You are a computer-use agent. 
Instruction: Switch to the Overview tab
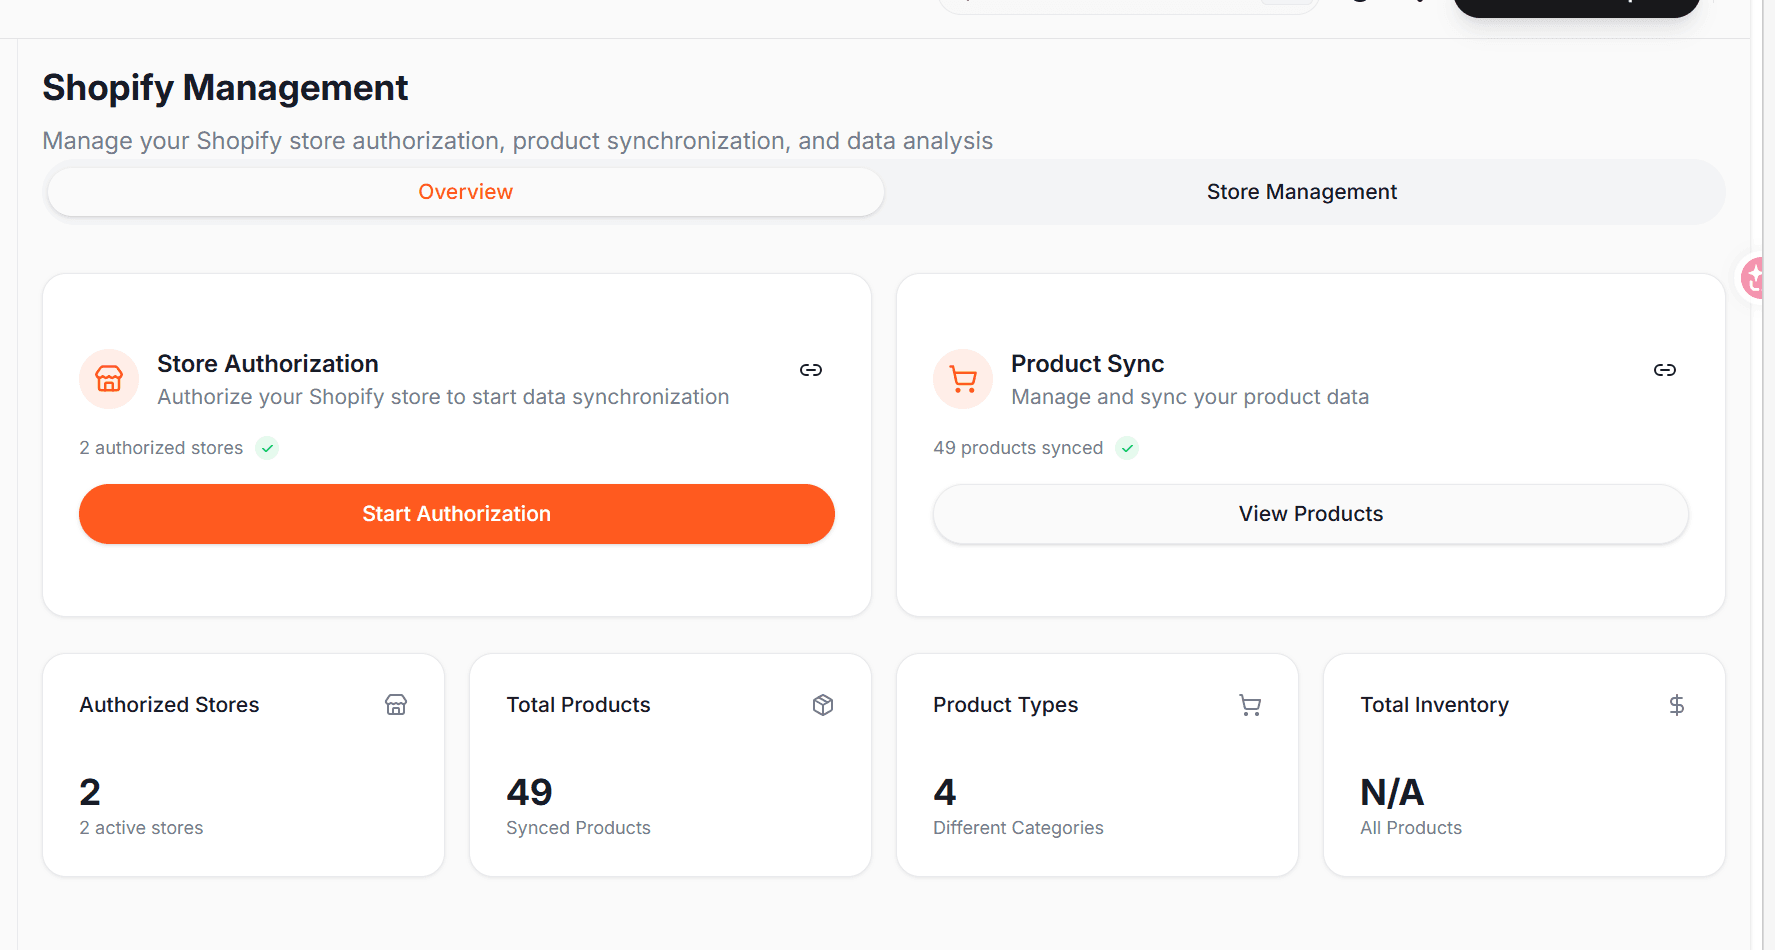(466, 192)
